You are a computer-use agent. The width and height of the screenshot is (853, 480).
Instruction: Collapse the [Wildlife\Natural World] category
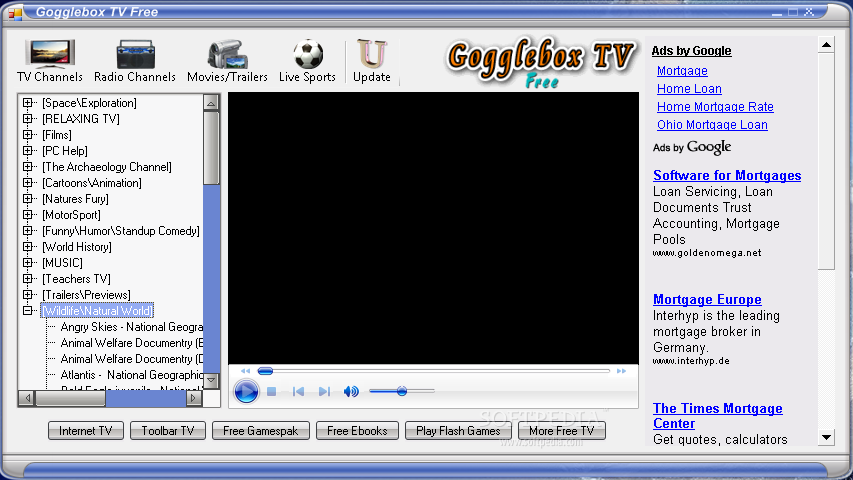[27, 311]
